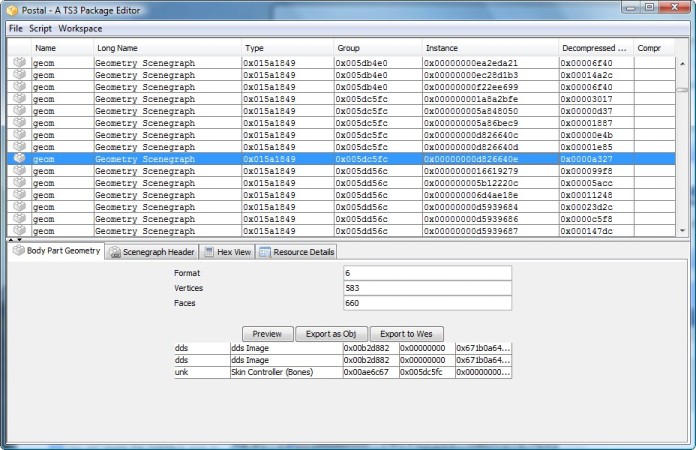Expand the top pane using divider down arrow
Screen dimensions: 696x450
(x=17, y=240)
